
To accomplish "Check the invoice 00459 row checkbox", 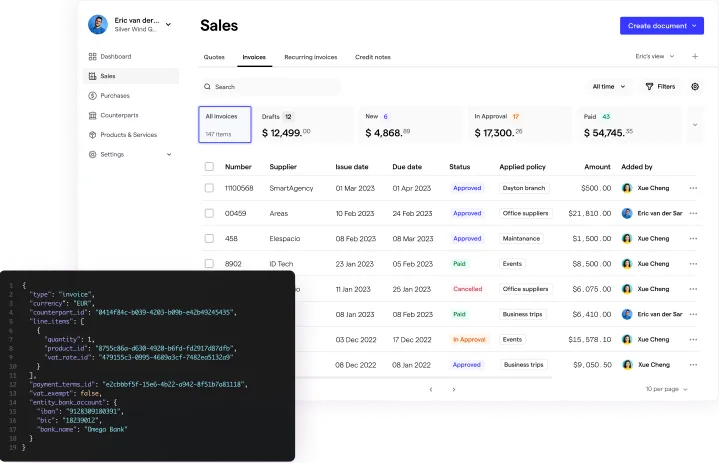I will pyautogui.click(x=209, y=213).
